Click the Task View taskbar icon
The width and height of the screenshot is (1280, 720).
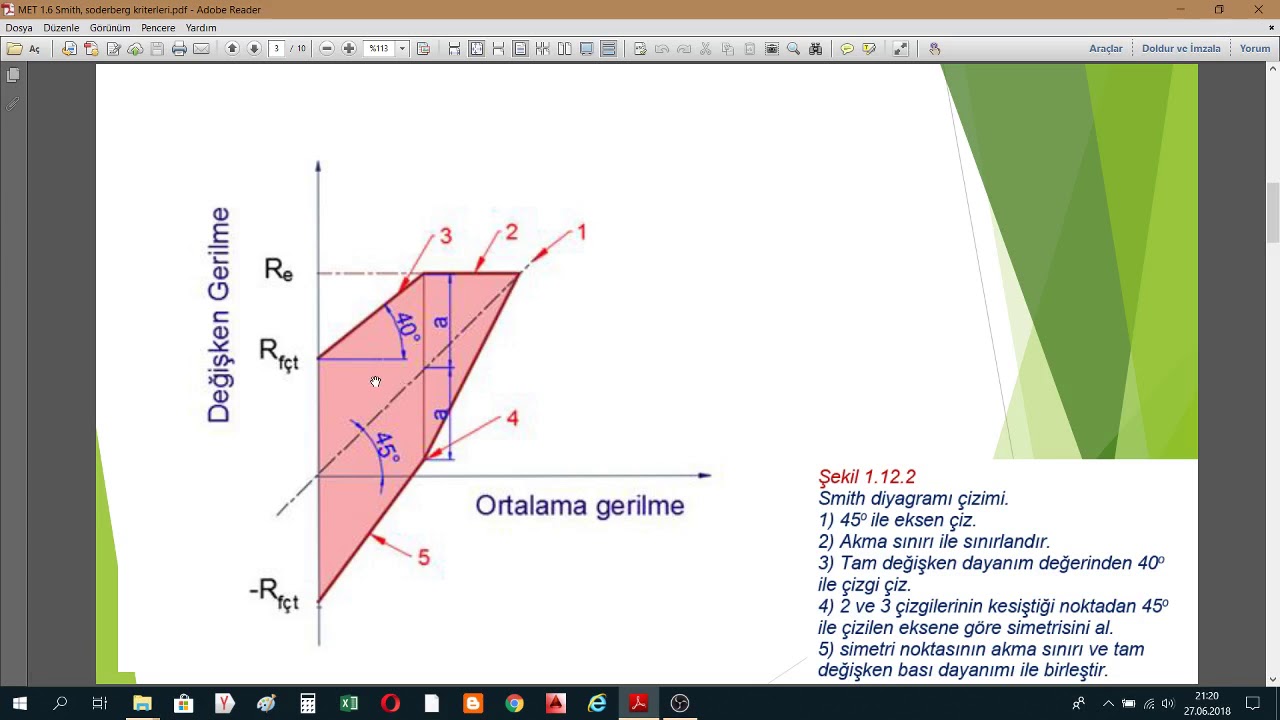(100, 704)
